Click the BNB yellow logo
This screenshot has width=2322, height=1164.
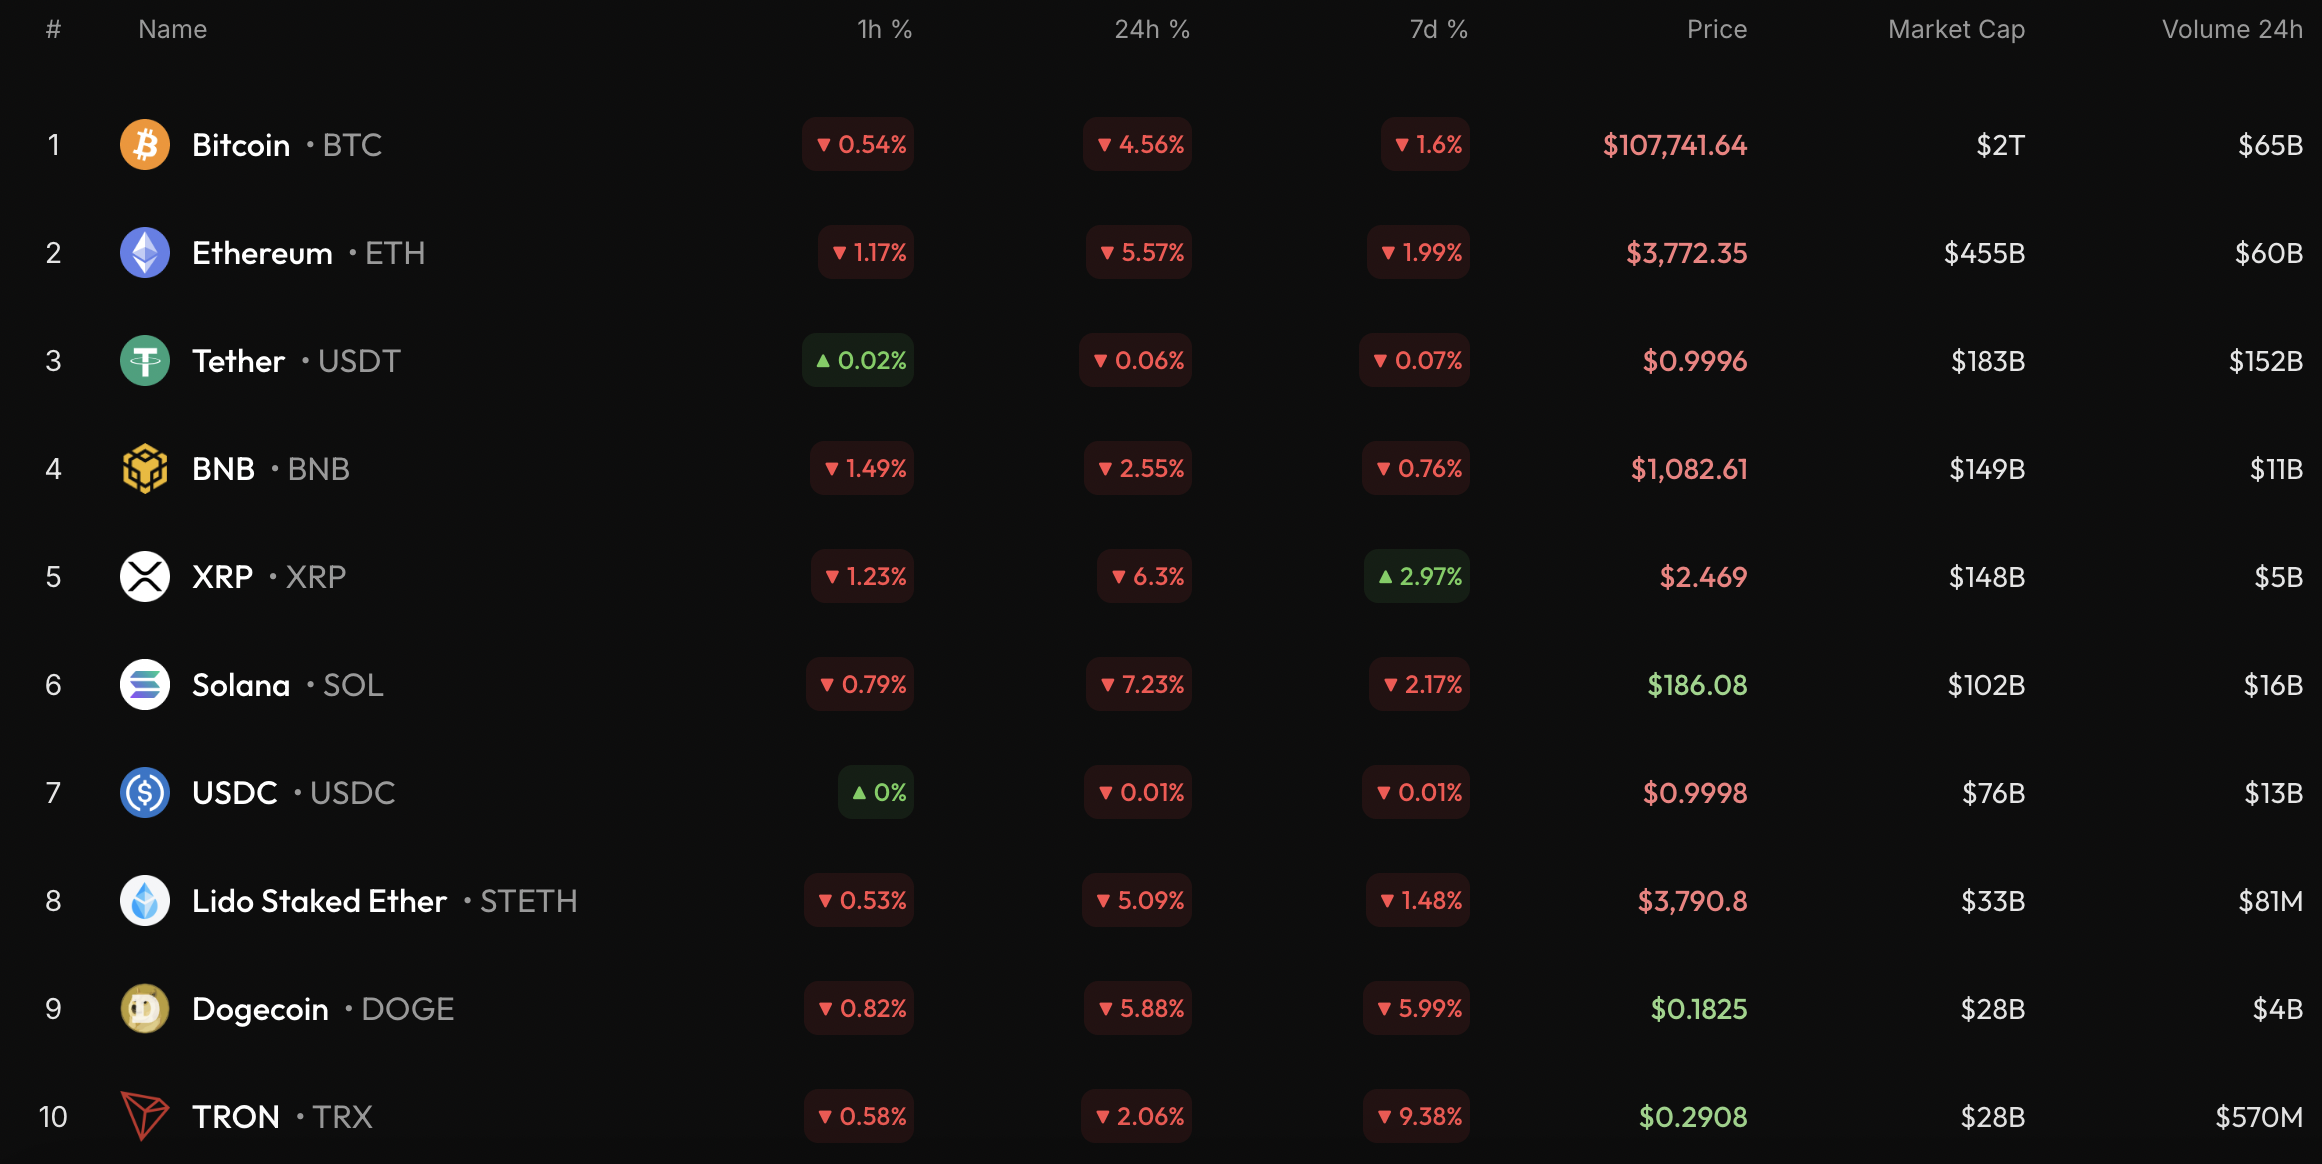145,468
